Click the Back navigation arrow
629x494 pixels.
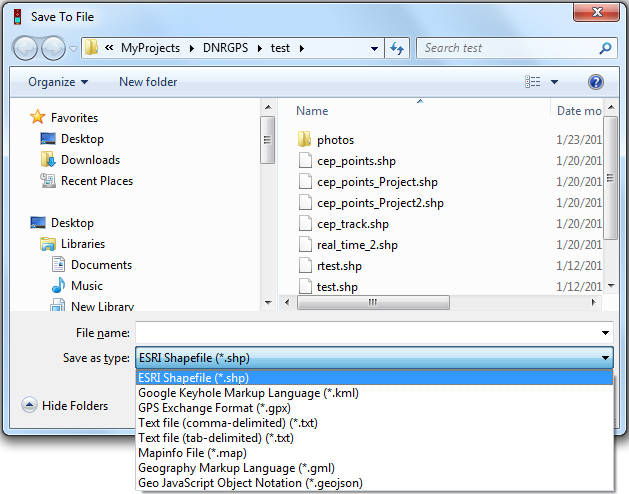[25, 48]
